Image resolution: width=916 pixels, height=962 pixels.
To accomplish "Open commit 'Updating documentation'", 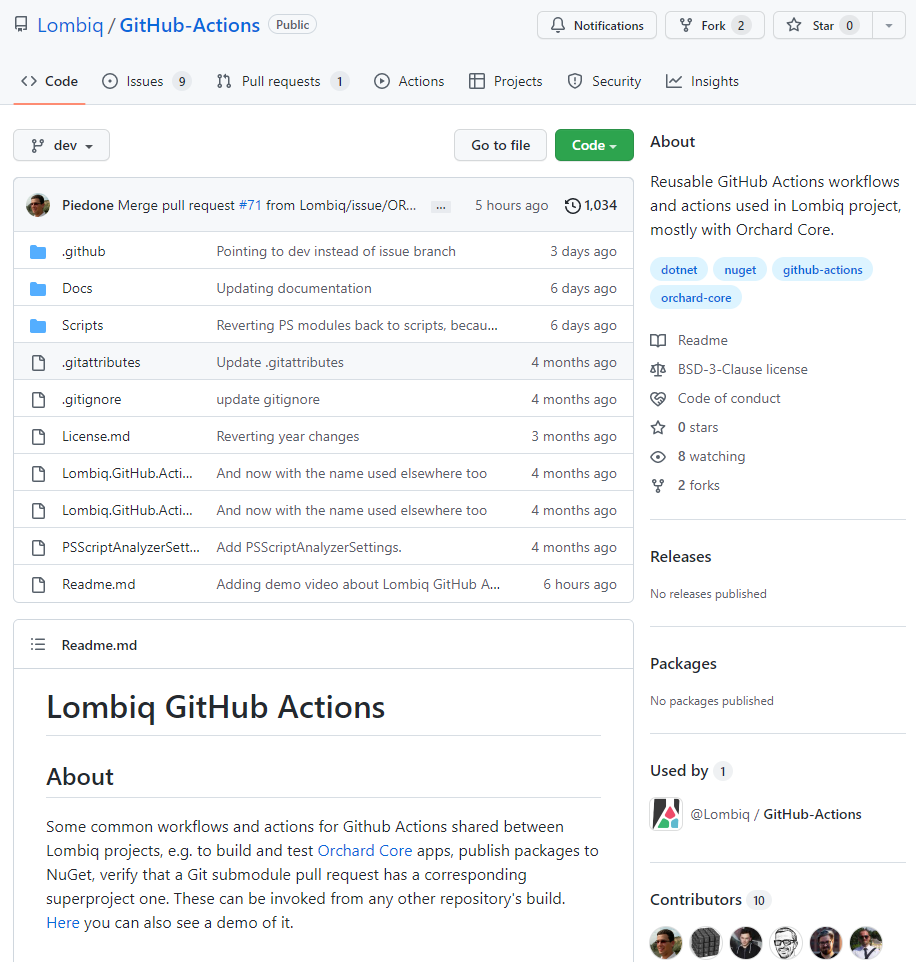I will [294, 288].
